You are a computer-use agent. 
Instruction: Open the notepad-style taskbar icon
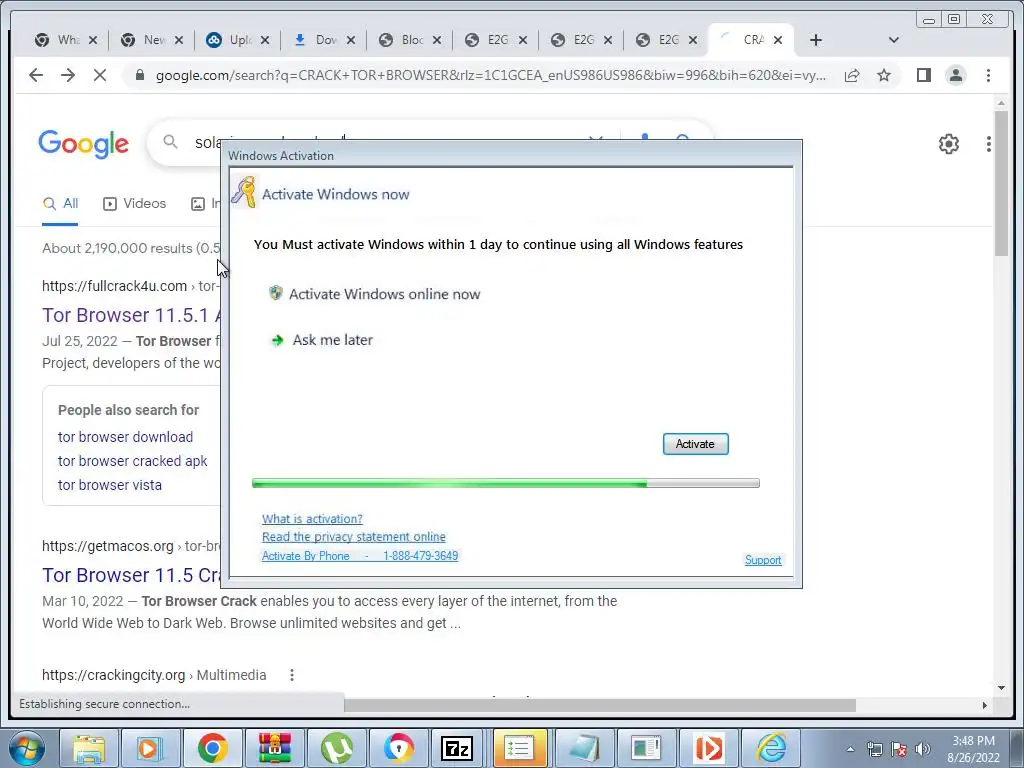[x=584, y=748]
